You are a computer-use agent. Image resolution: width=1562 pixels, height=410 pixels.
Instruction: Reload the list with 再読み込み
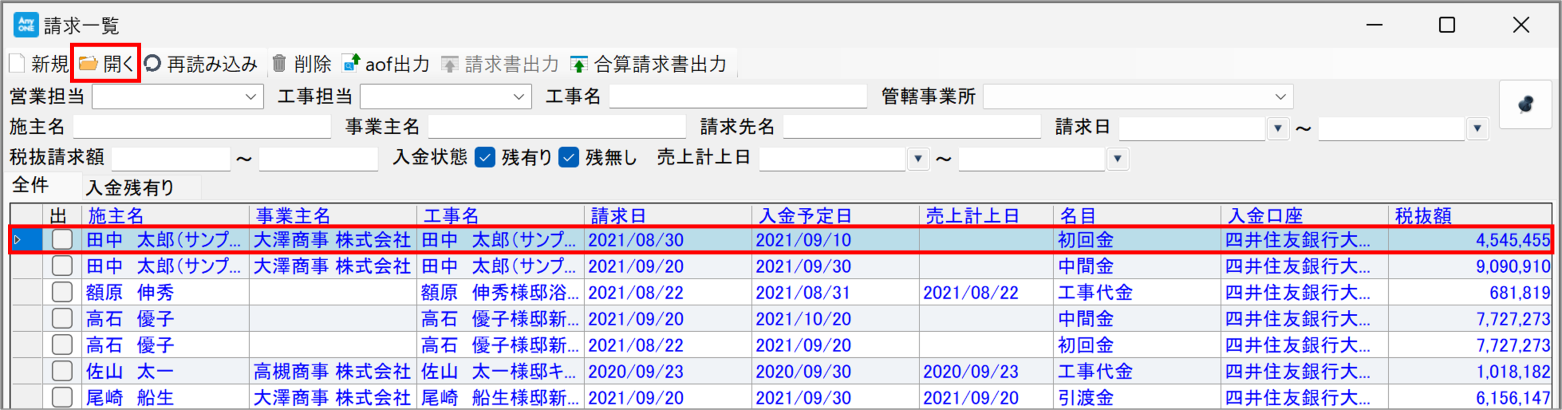[x=152, y=64]
